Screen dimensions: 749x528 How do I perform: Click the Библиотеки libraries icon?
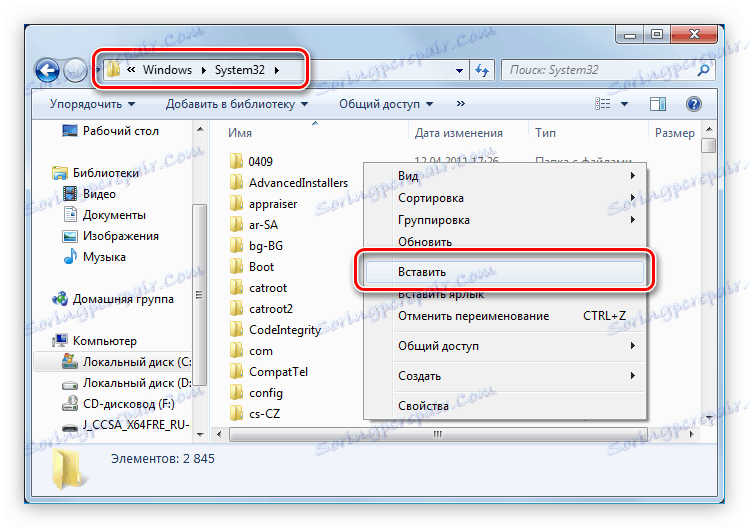pos(60,172)
